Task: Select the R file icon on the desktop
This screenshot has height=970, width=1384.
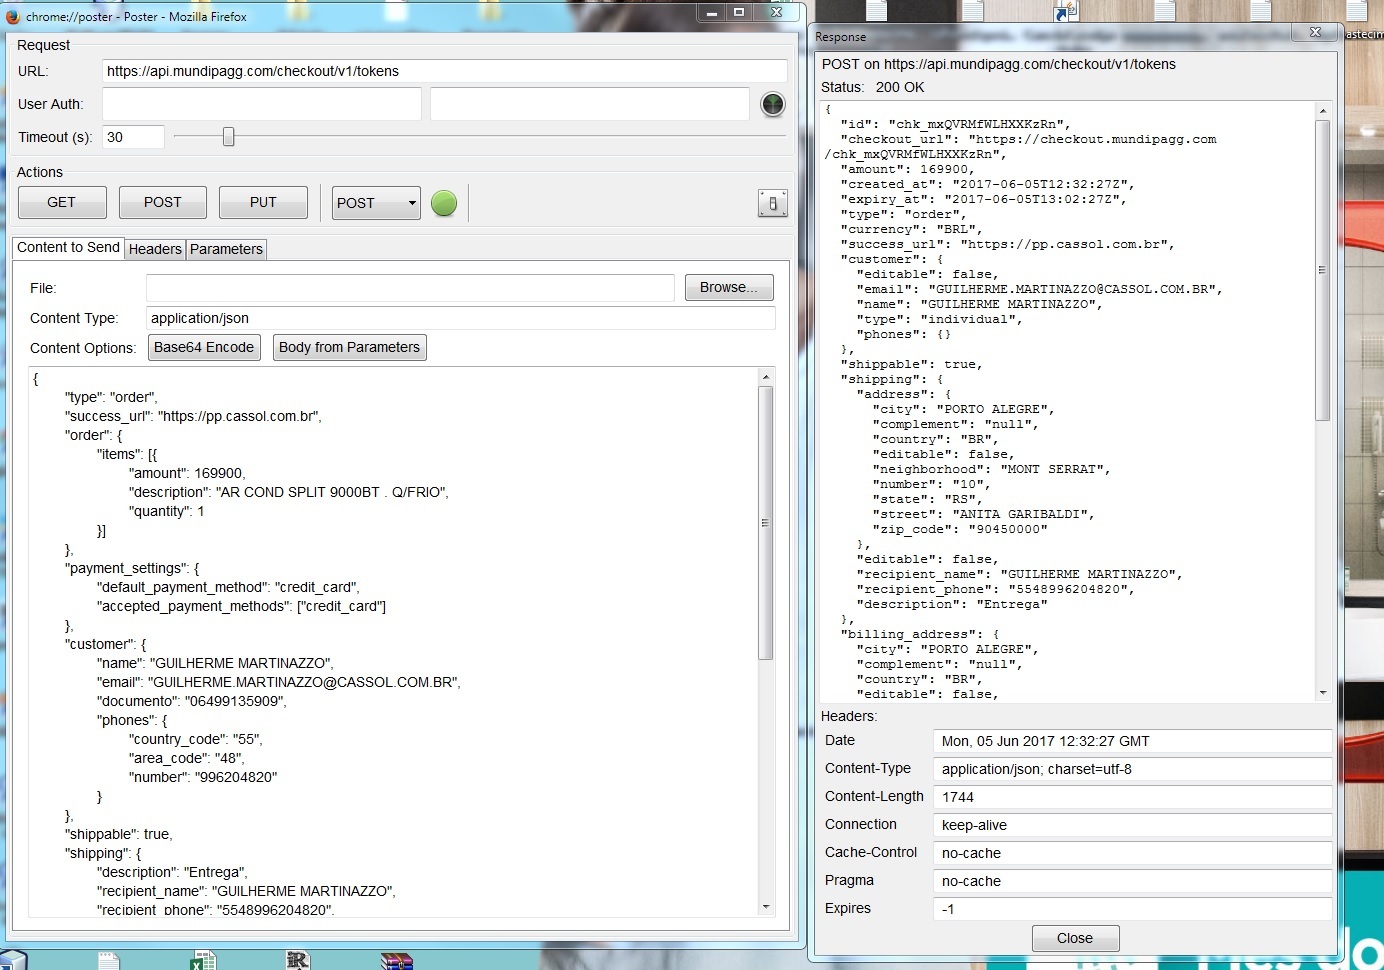Action: (298, 960)
